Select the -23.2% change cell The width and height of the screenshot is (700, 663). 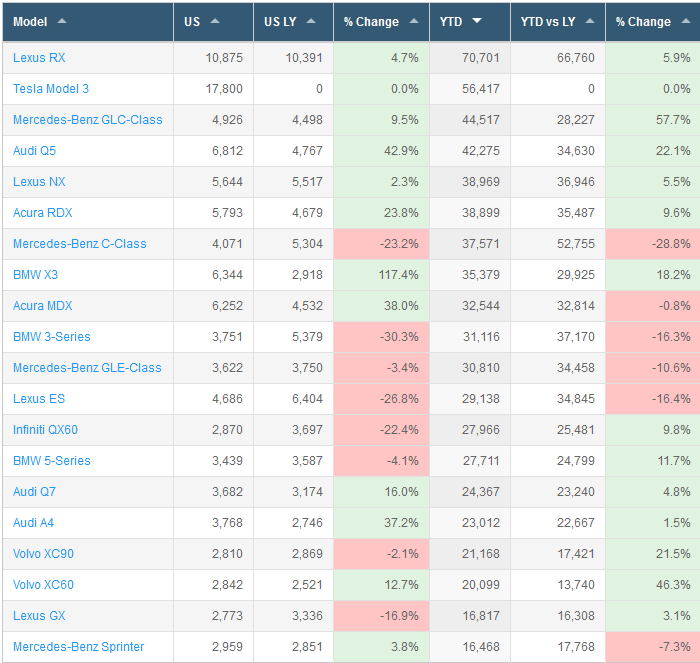click(381, 244)
